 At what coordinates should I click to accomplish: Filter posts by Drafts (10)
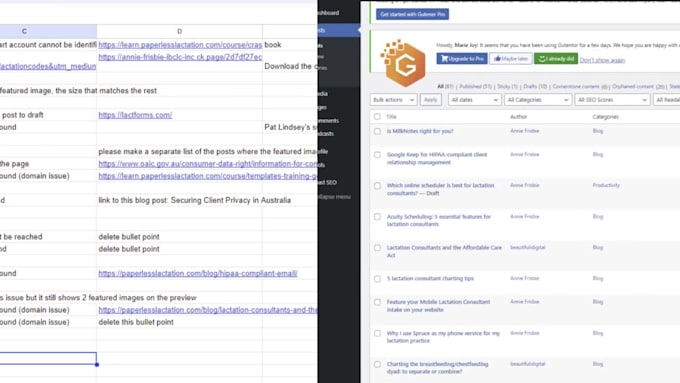535,86
